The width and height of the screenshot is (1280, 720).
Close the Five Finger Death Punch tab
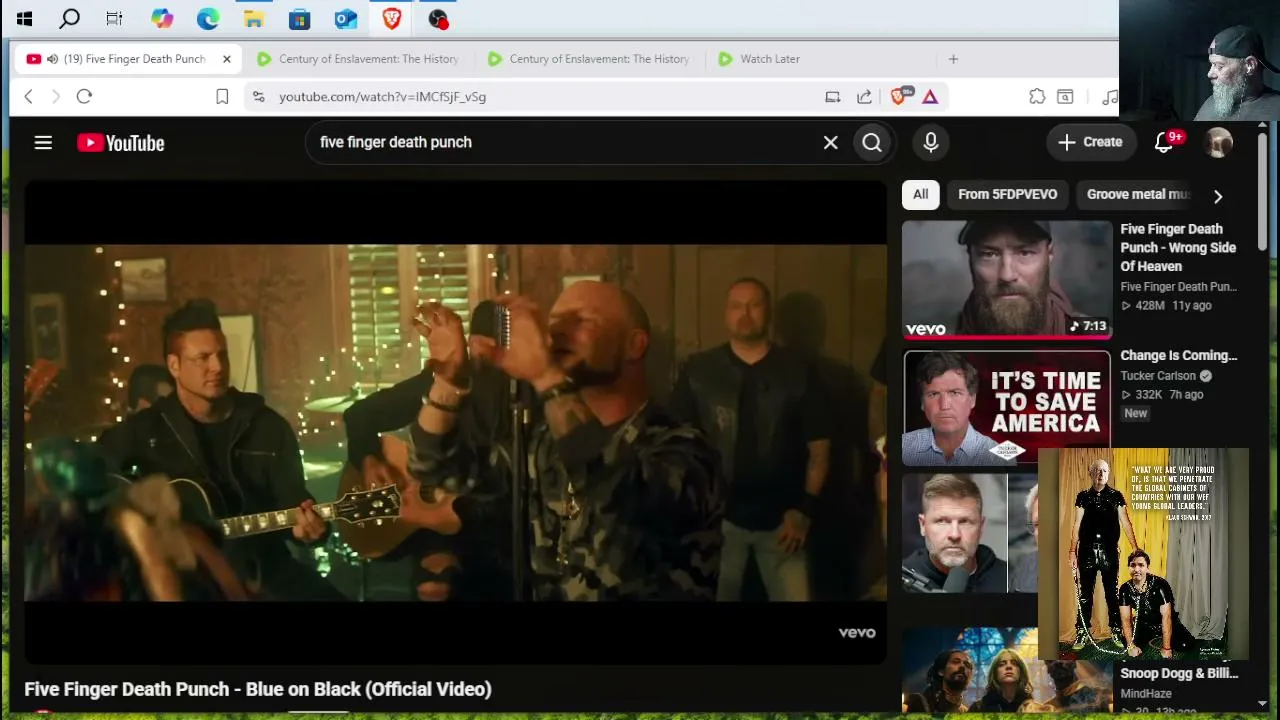227,59
